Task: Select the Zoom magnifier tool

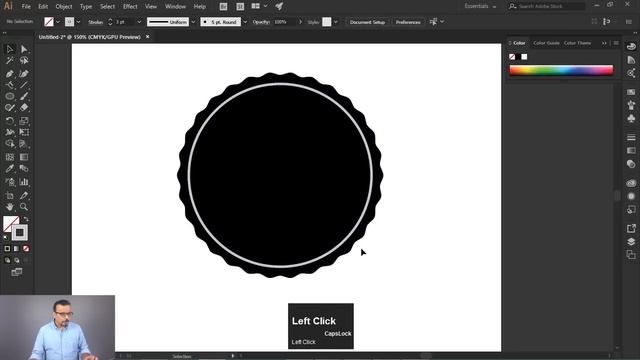Action: pos(24,207)
